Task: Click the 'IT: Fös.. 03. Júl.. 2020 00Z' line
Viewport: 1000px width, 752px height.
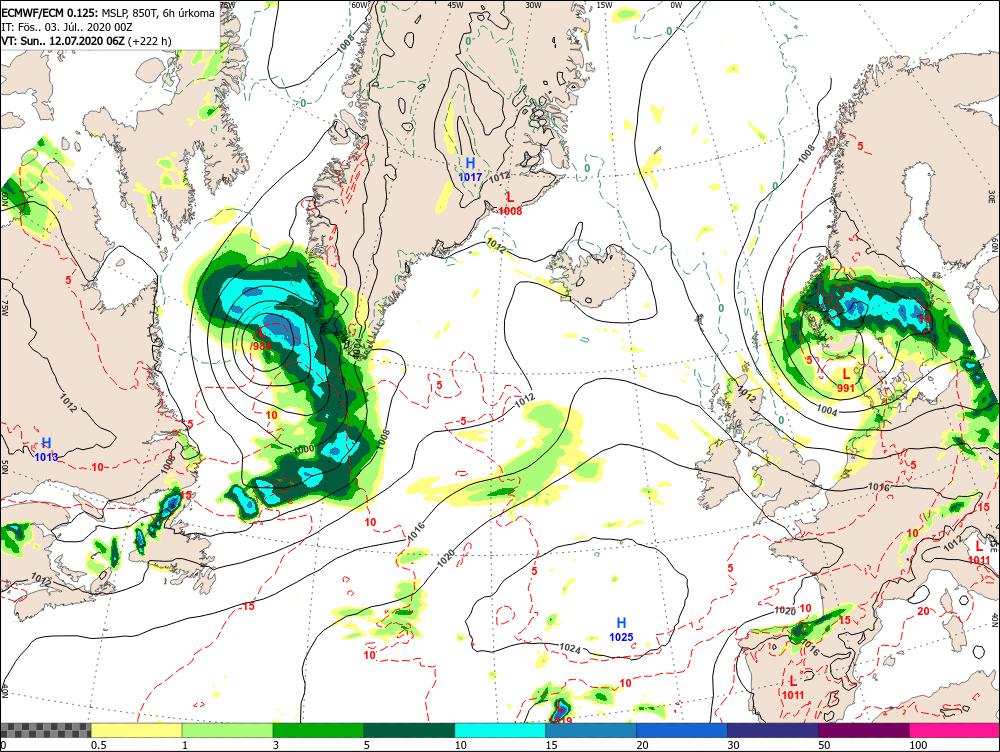Action: point(69,27)
